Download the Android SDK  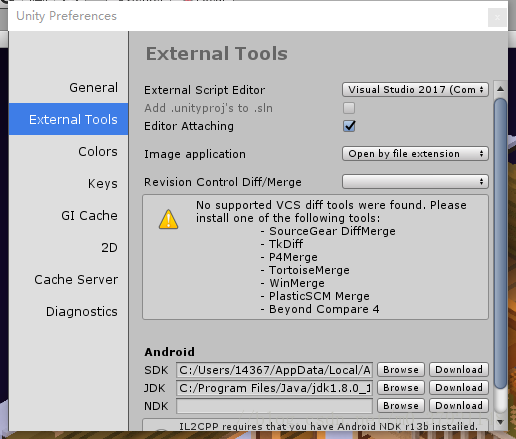pyautogui.click(x=459, y=370)
